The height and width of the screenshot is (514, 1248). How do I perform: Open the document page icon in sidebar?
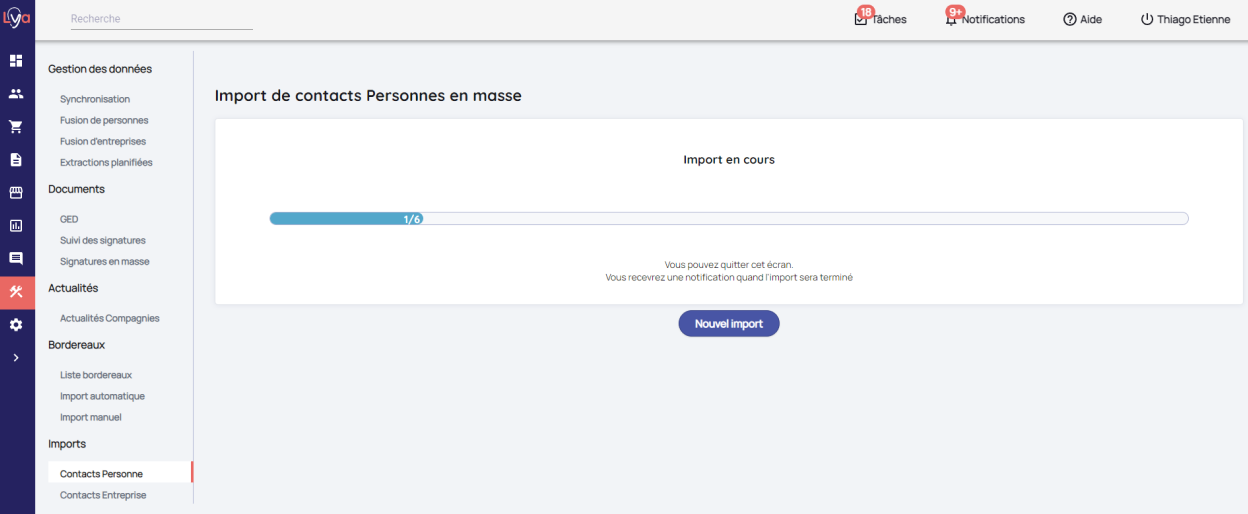(16, 160)
